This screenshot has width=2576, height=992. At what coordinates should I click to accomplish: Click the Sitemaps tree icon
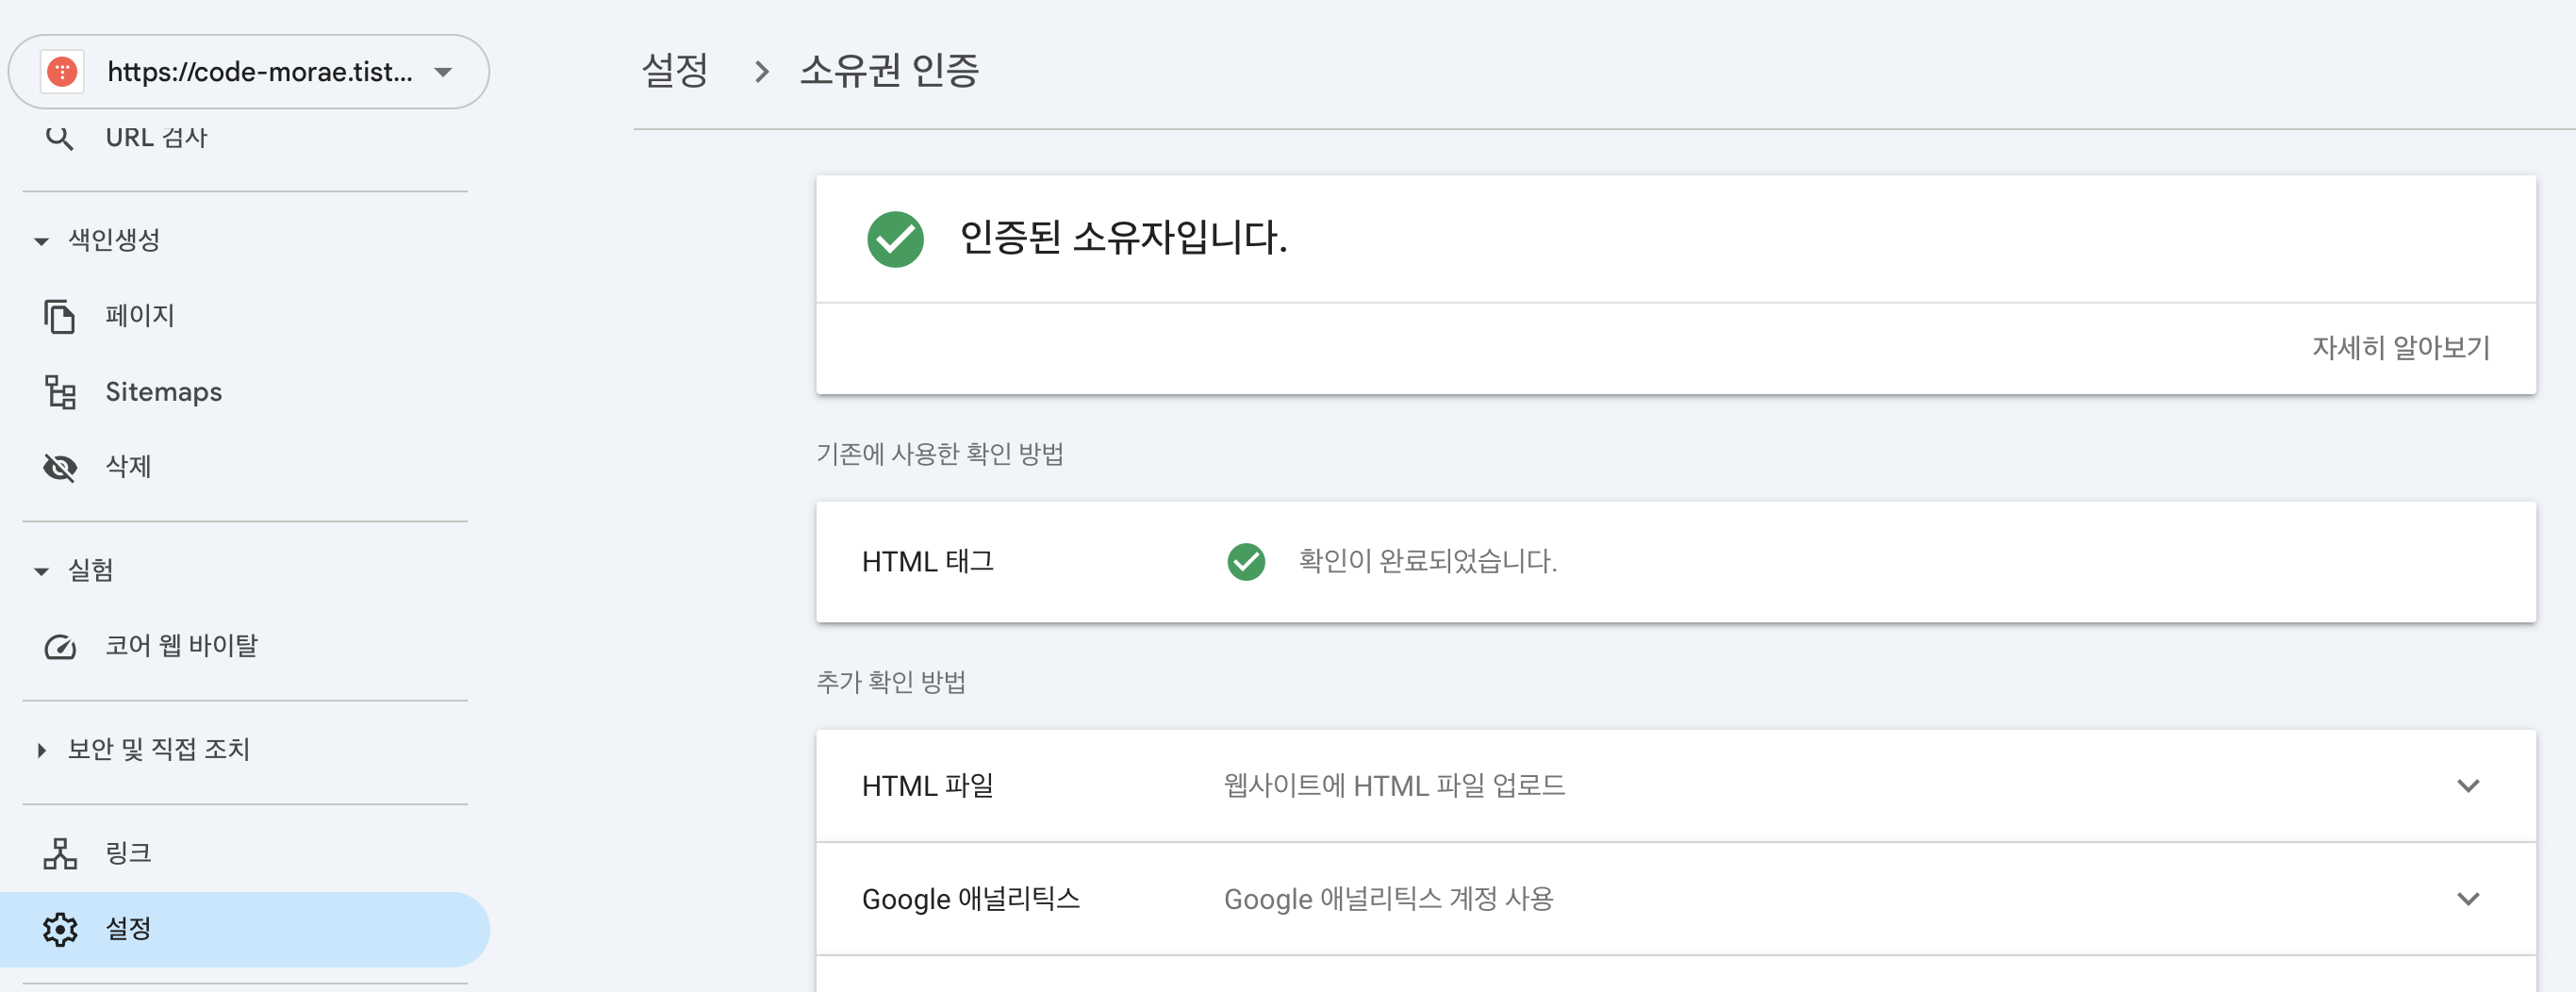pyautogui.click(x=60, y=392)
